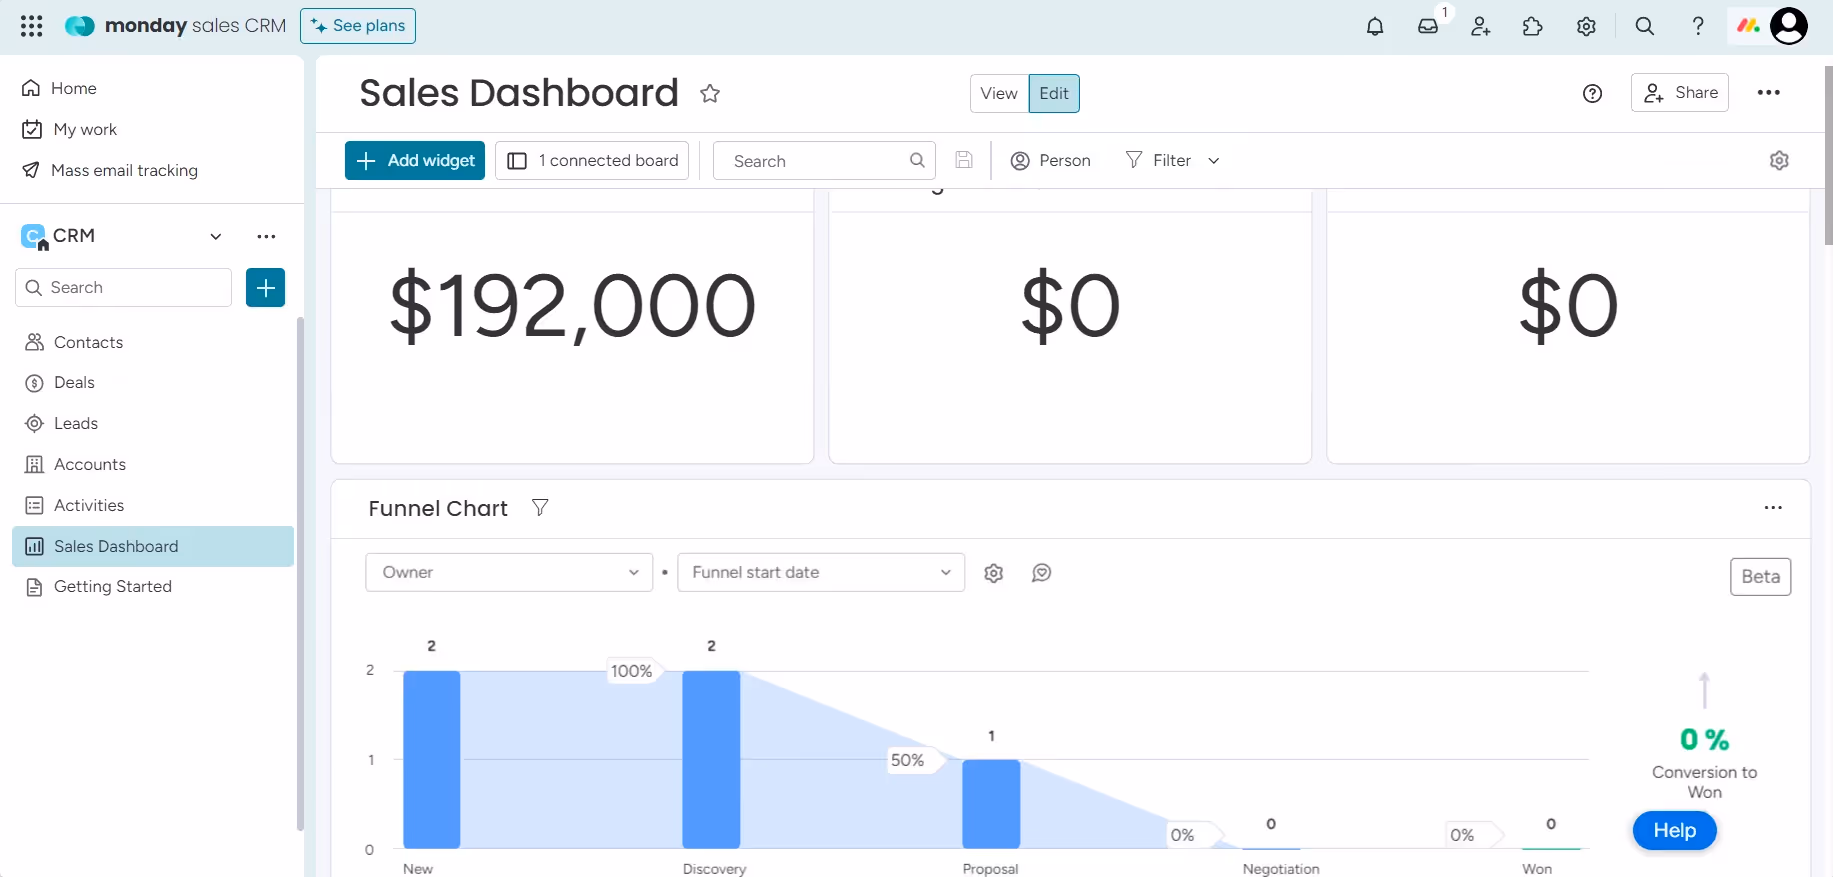
Task: Open the inbox update feed
Action: (1428, 26)
